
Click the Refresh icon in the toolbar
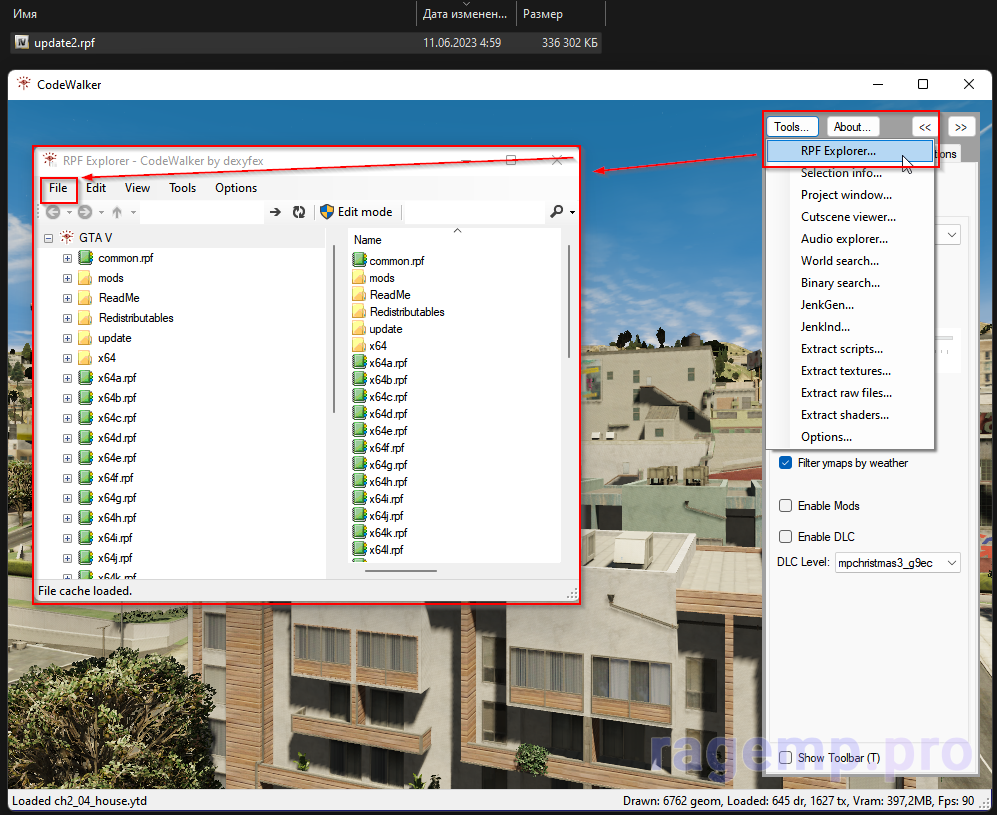click(298, 212)
